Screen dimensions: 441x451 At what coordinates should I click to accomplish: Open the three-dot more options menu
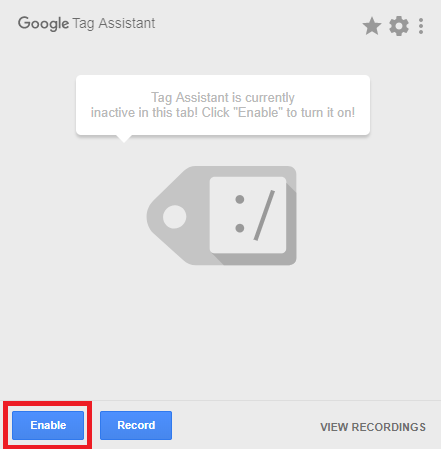[421, 26]
